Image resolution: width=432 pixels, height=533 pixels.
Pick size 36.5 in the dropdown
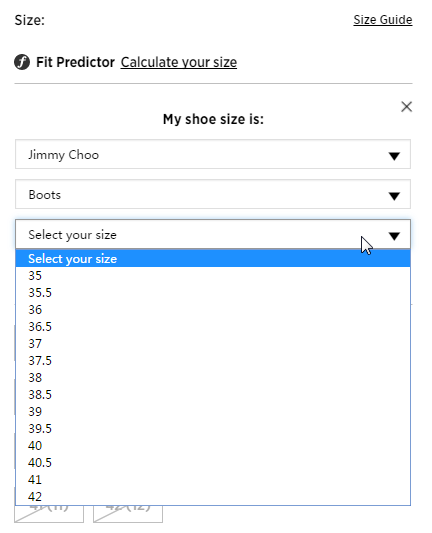tap(213, 327)
